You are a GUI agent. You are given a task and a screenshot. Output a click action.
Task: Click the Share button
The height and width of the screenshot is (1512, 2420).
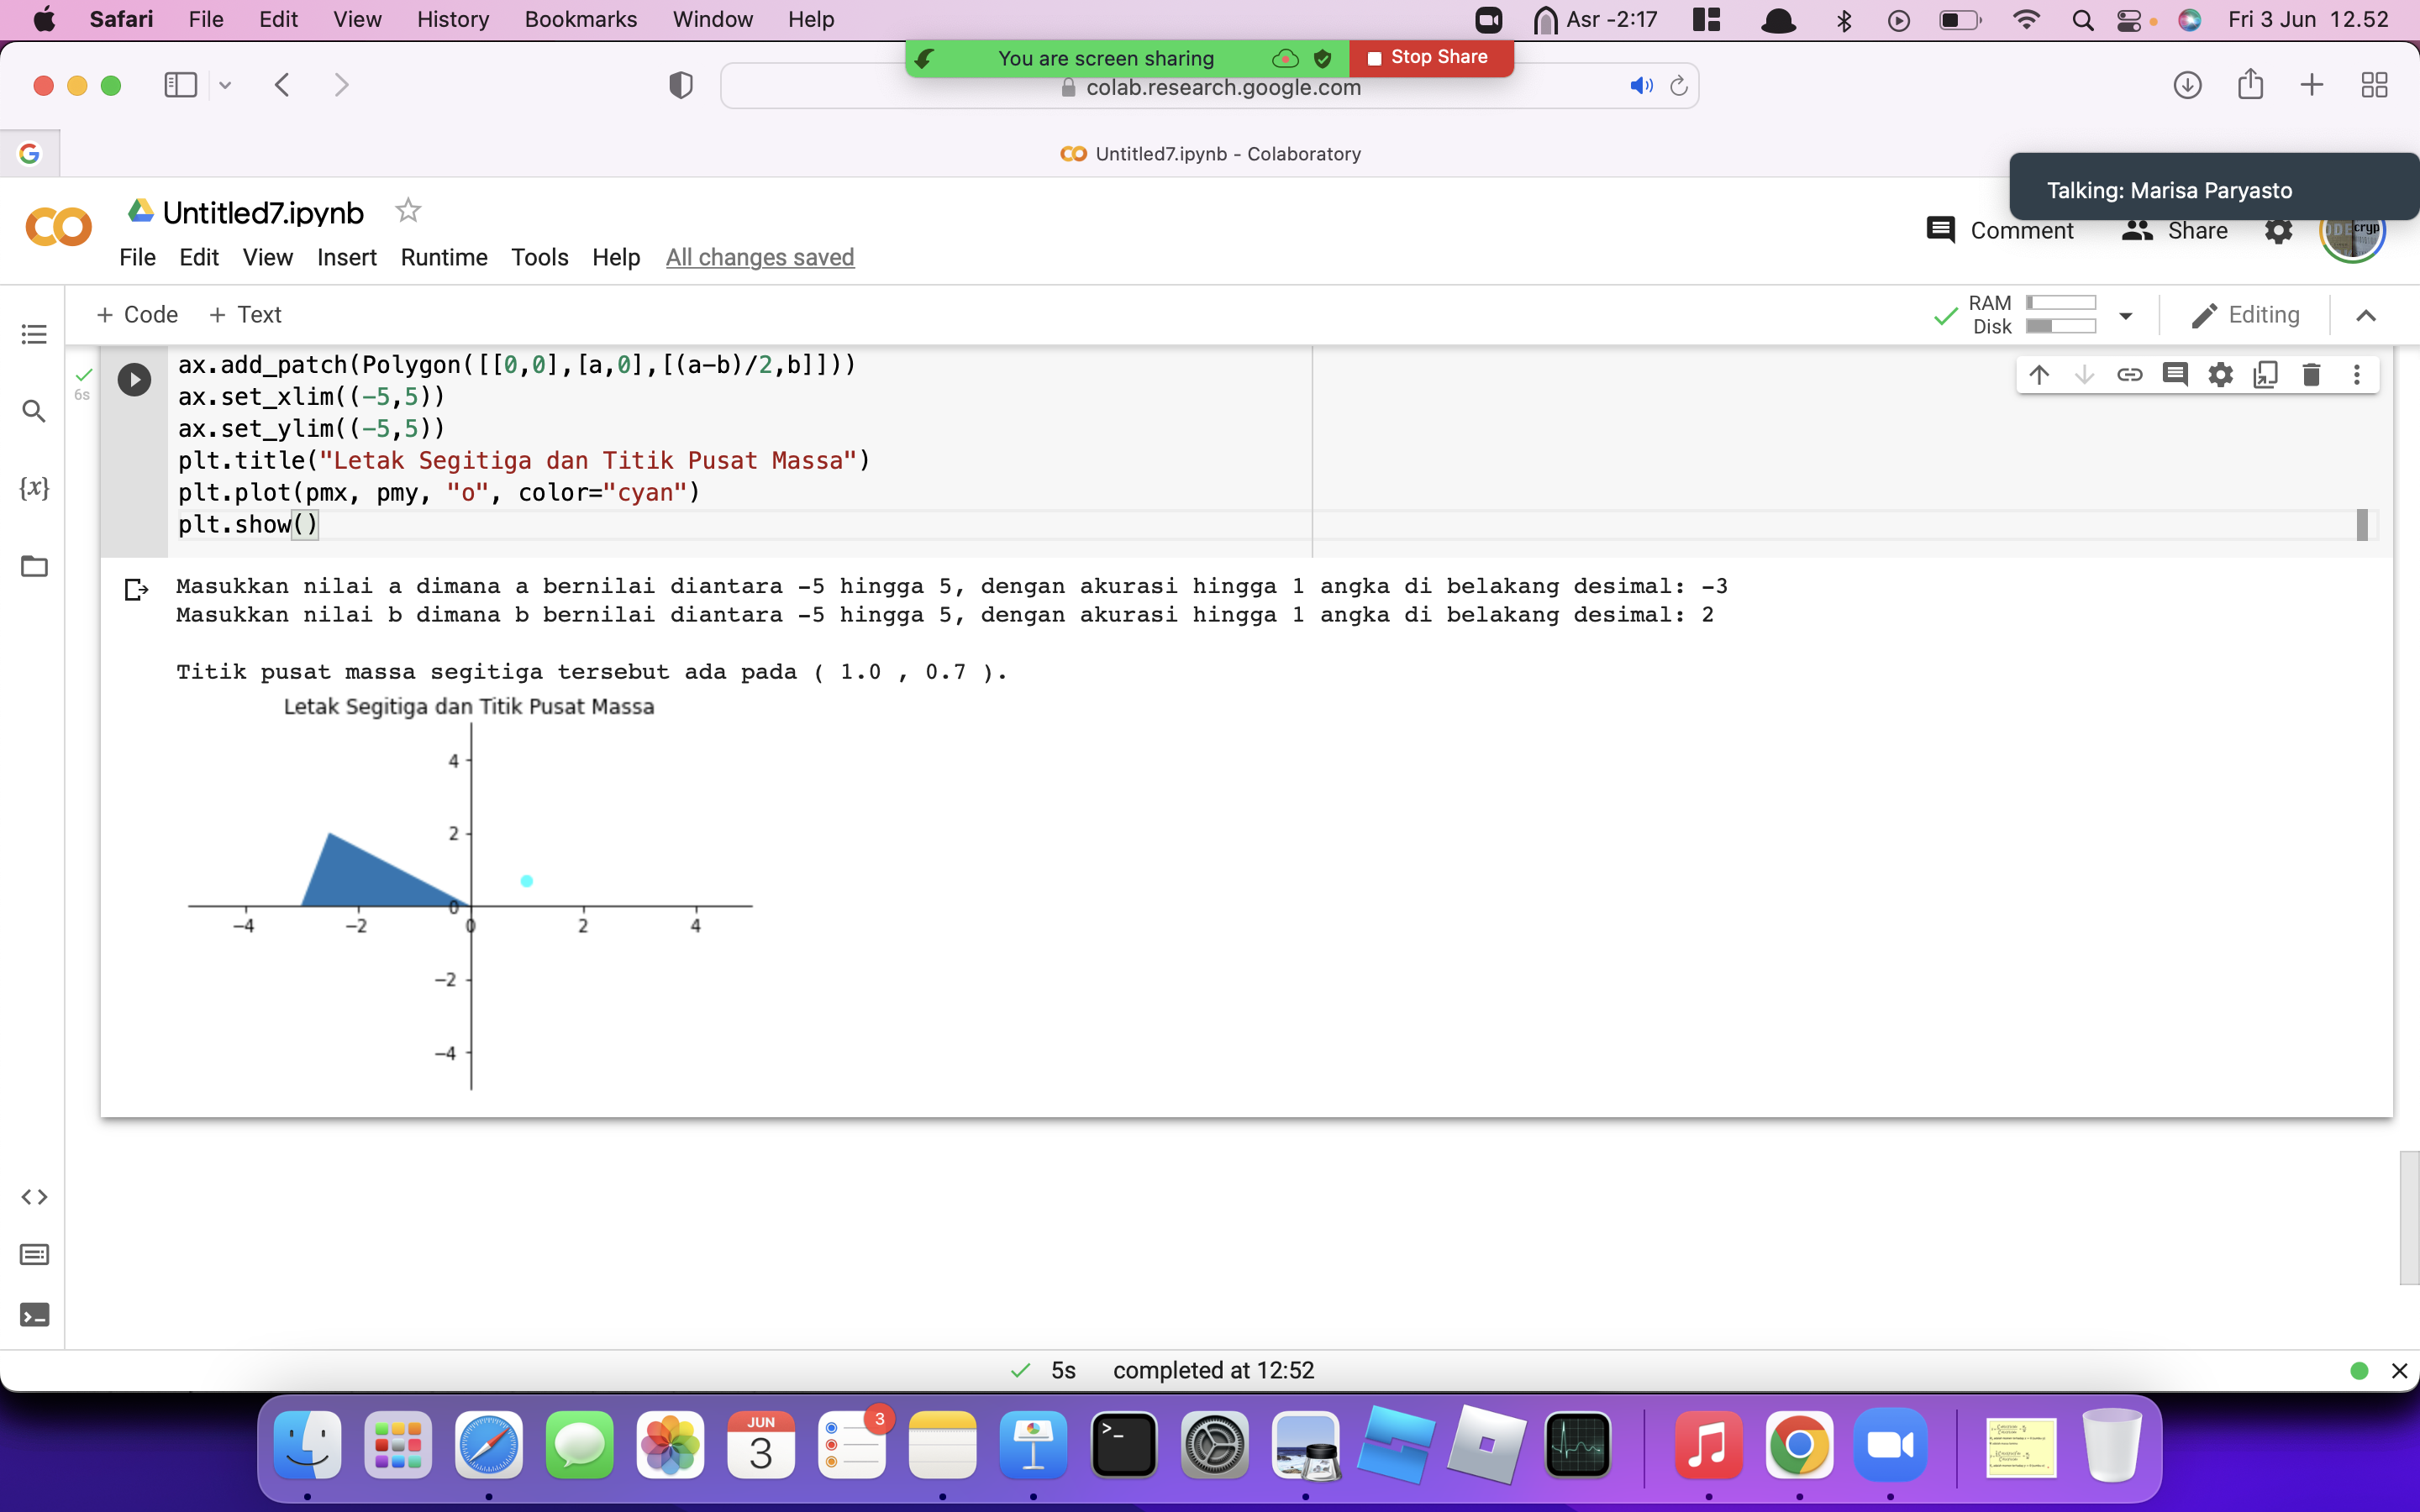coord(2175,231)
